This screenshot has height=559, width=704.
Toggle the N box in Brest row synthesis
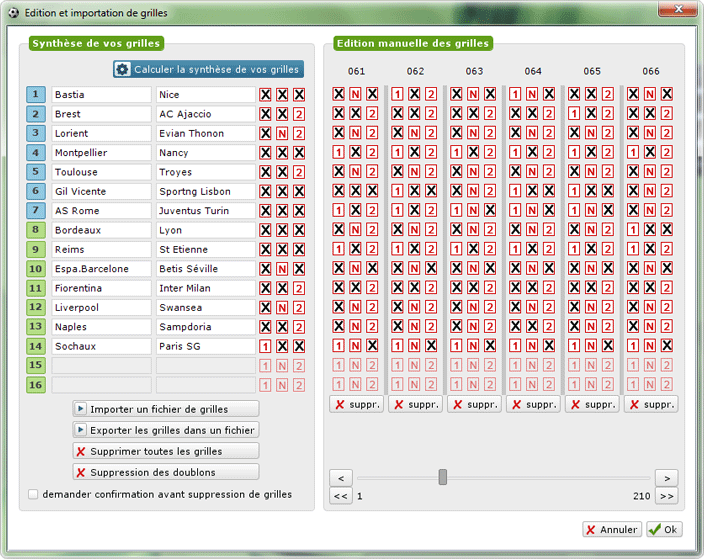(282, 114)
